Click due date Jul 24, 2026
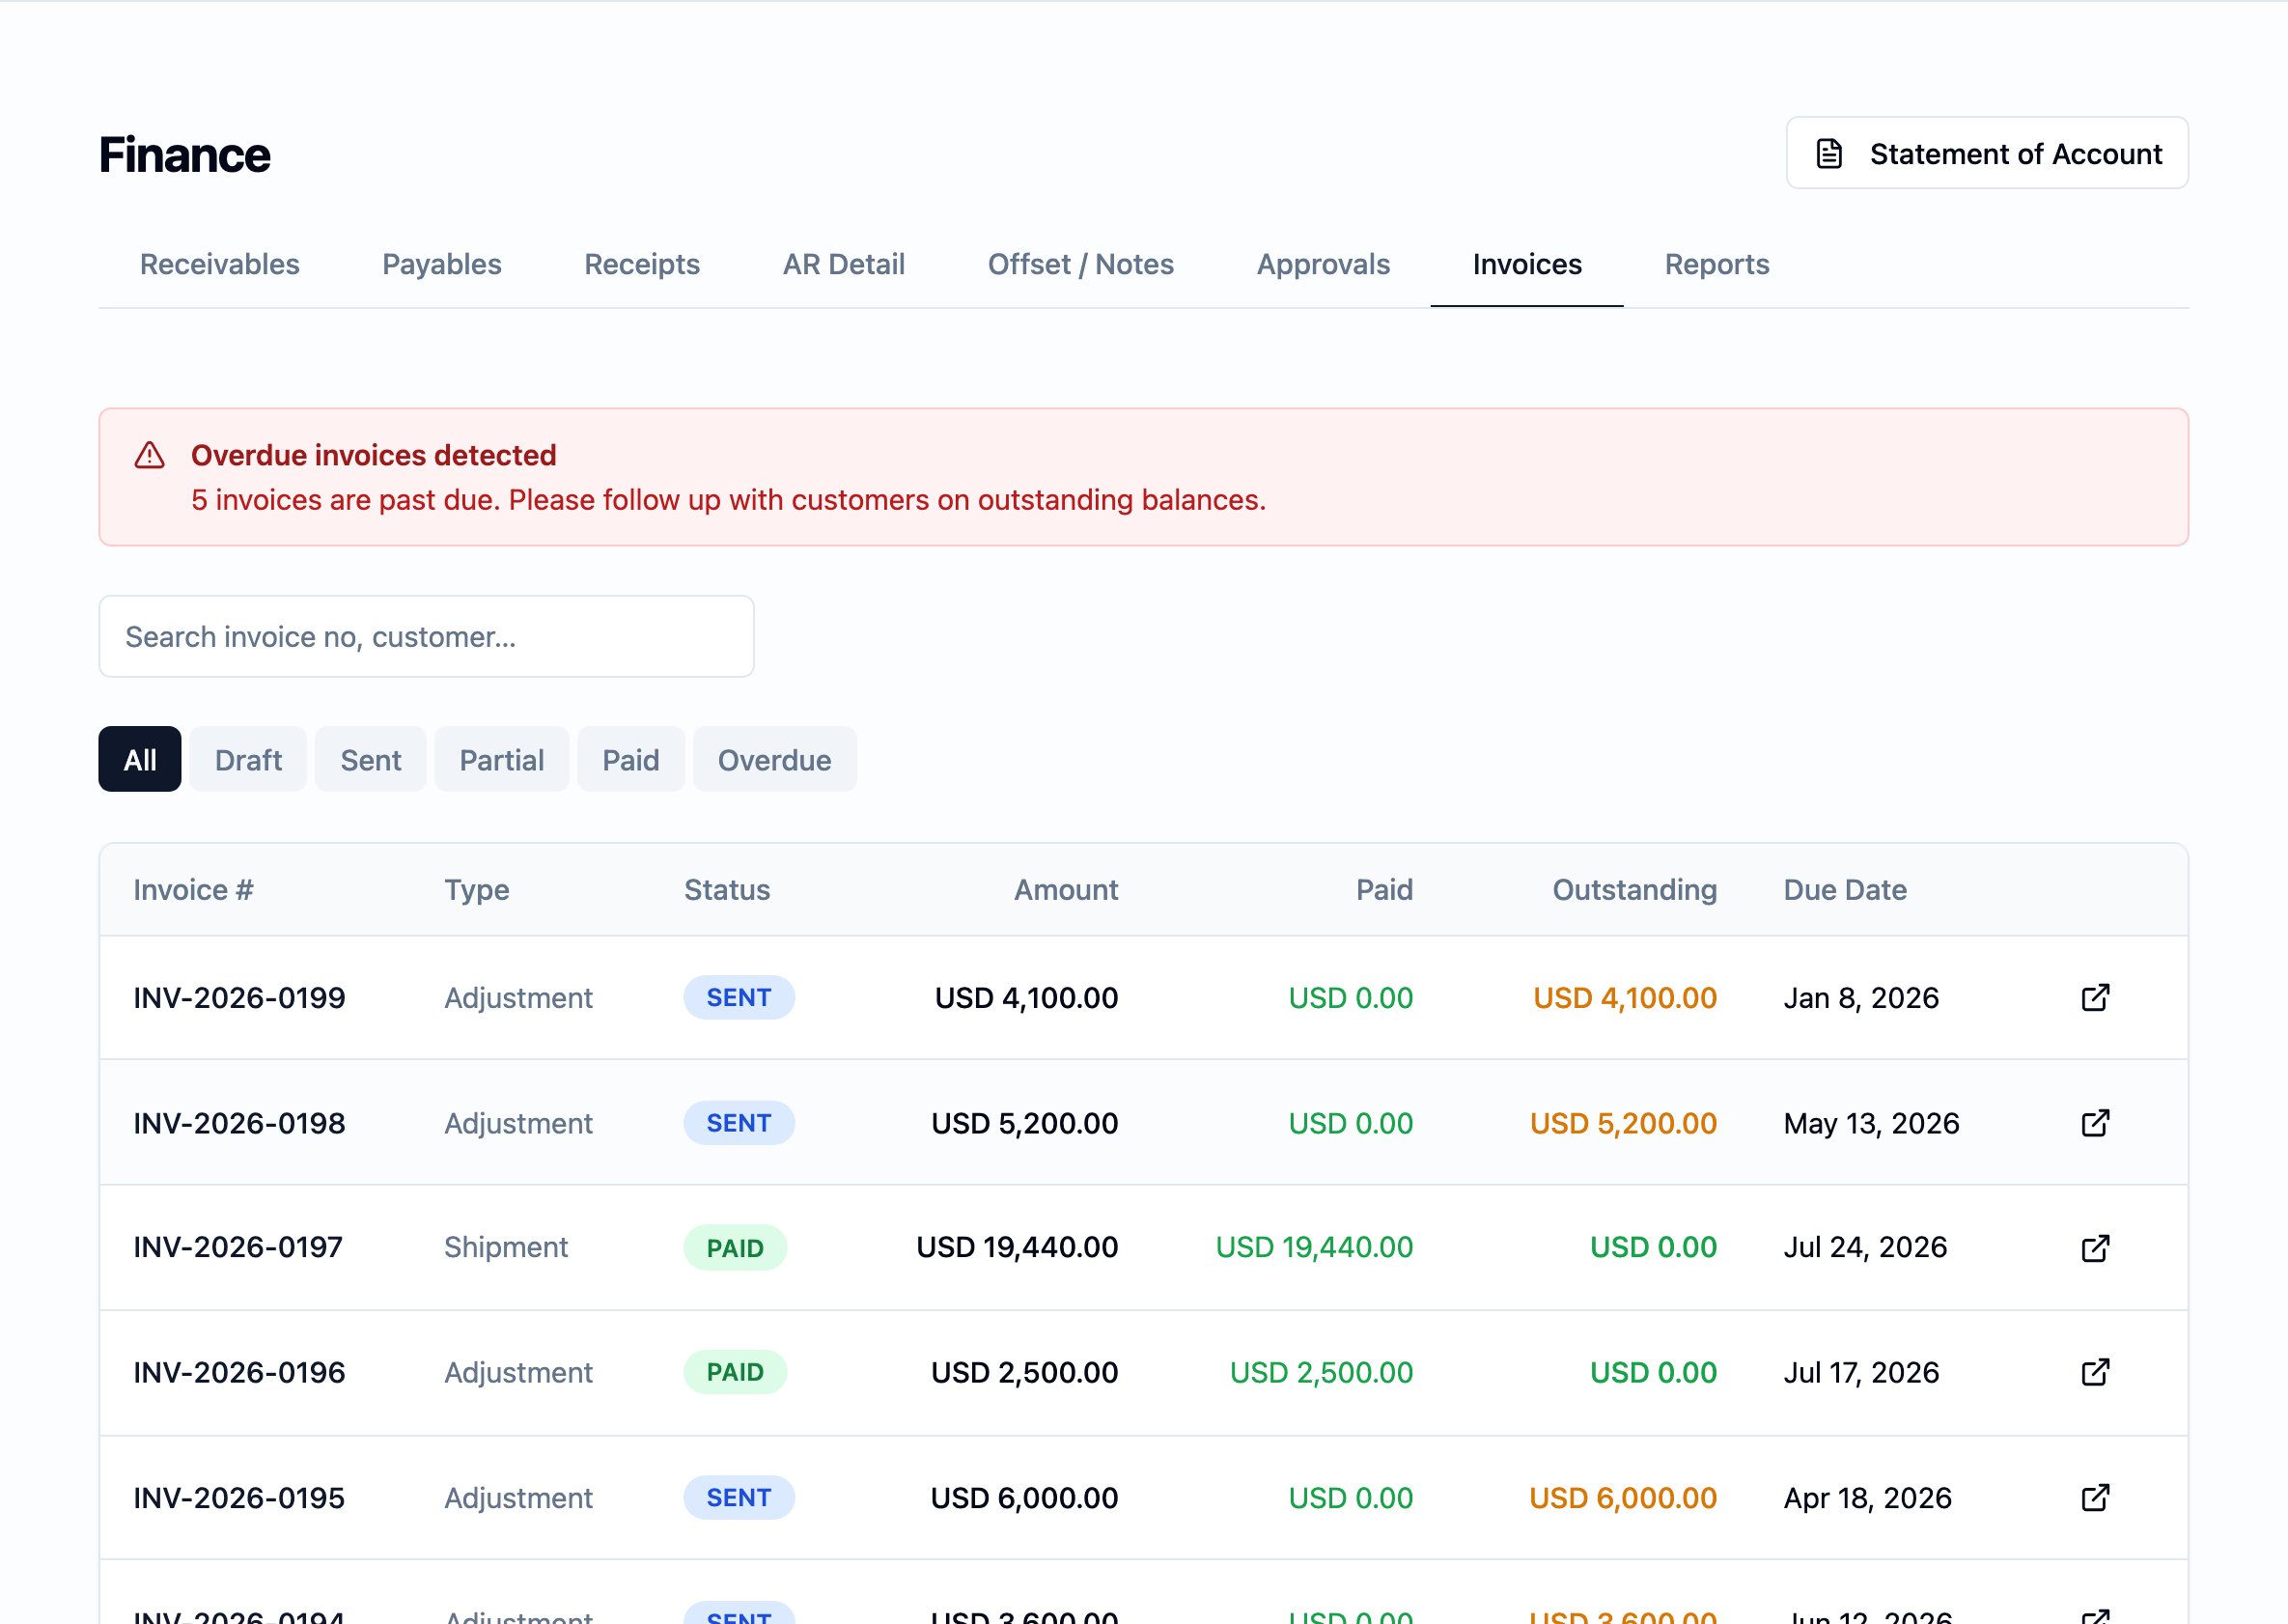The width and height of the screenshot is (2288, 1624). [1865, 1247]
